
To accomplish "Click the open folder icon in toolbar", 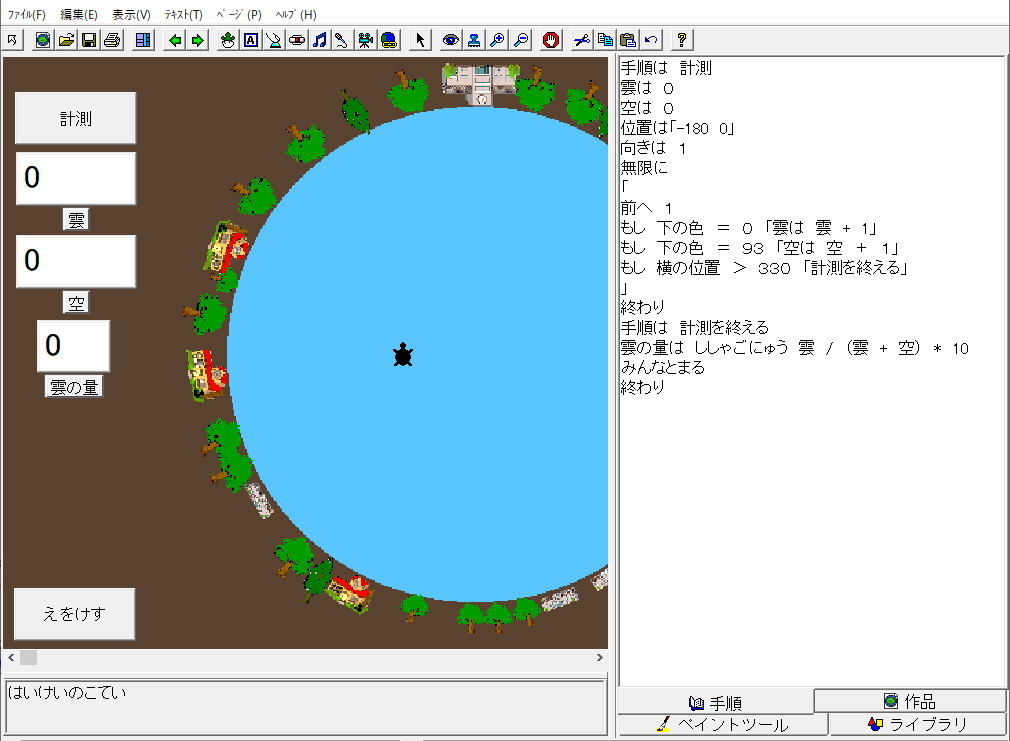I will (x=66, y=40).
